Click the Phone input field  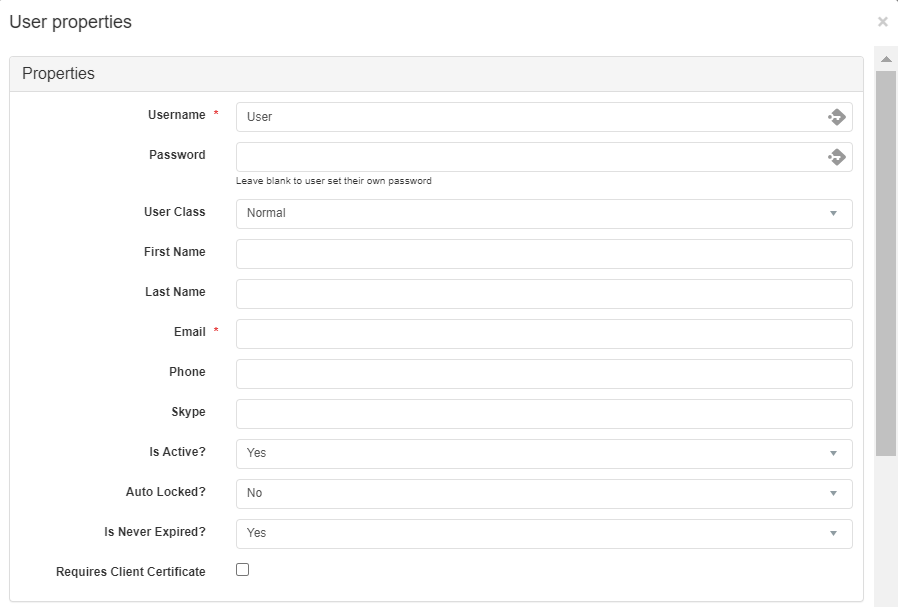pos(544,374)
